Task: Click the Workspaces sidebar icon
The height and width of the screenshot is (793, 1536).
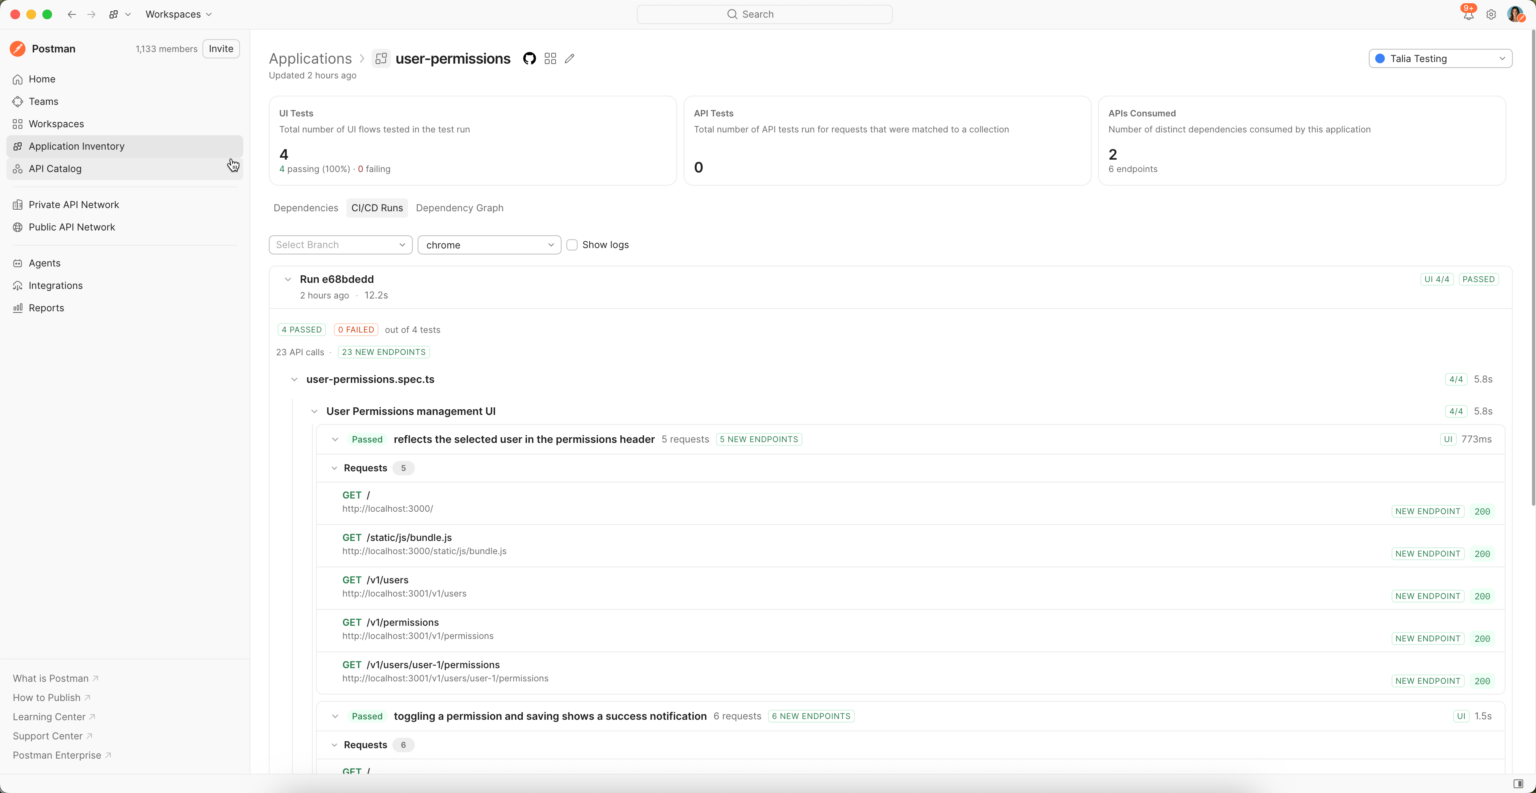Action: [x=17, y=124]
